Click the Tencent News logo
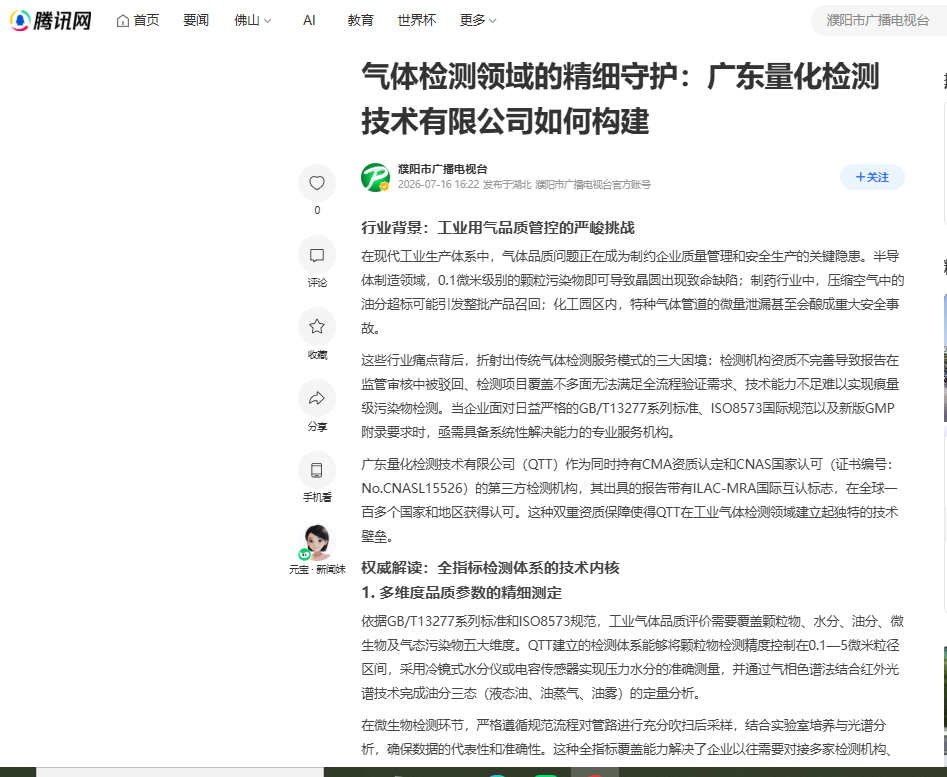The height and width of the screenshot is (777, 947). (x=51, y=21)
